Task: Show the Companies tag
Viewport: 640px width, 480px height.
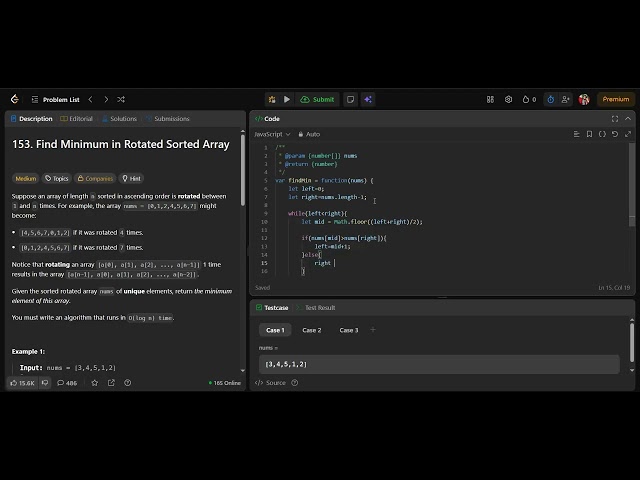Action: 95,178
